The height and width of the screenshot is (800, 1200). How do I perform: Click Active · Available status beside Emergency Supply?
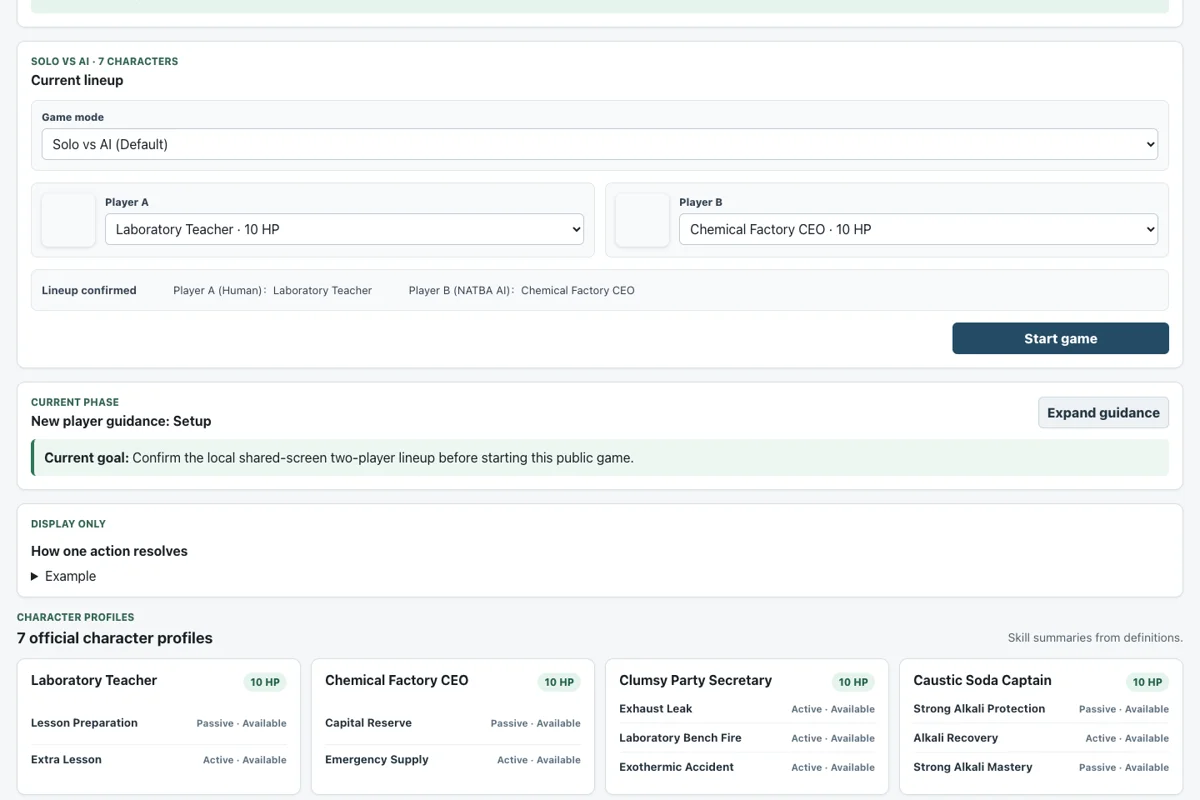click(539, 760)
